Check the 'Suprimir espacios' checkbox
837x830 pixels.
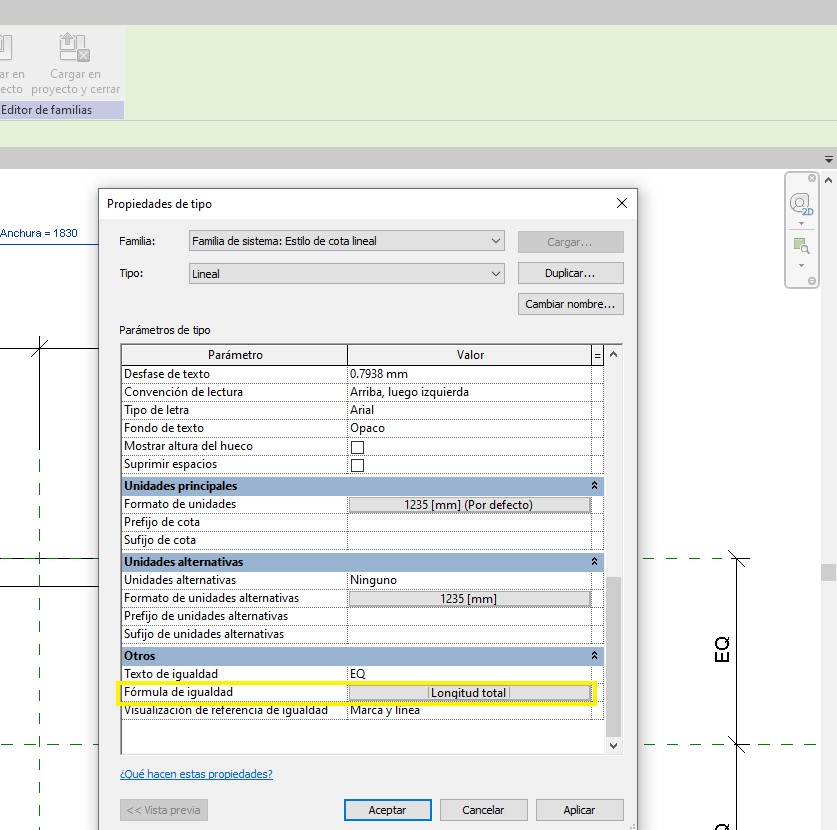point(357,465)
